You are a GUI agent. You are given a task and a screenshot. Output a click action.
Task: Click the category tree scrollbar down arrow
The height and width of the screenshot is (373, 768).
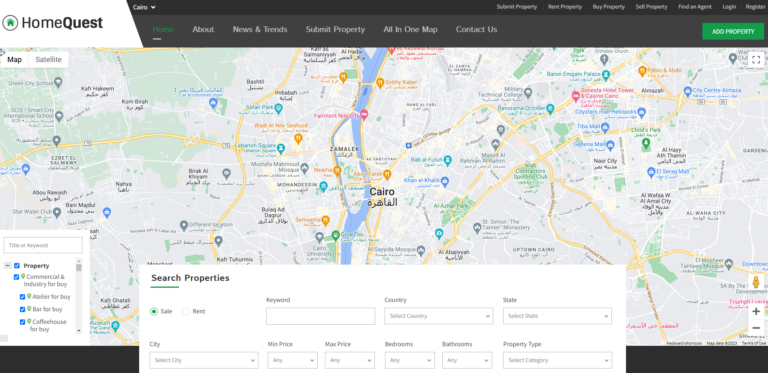click(79, 331)
